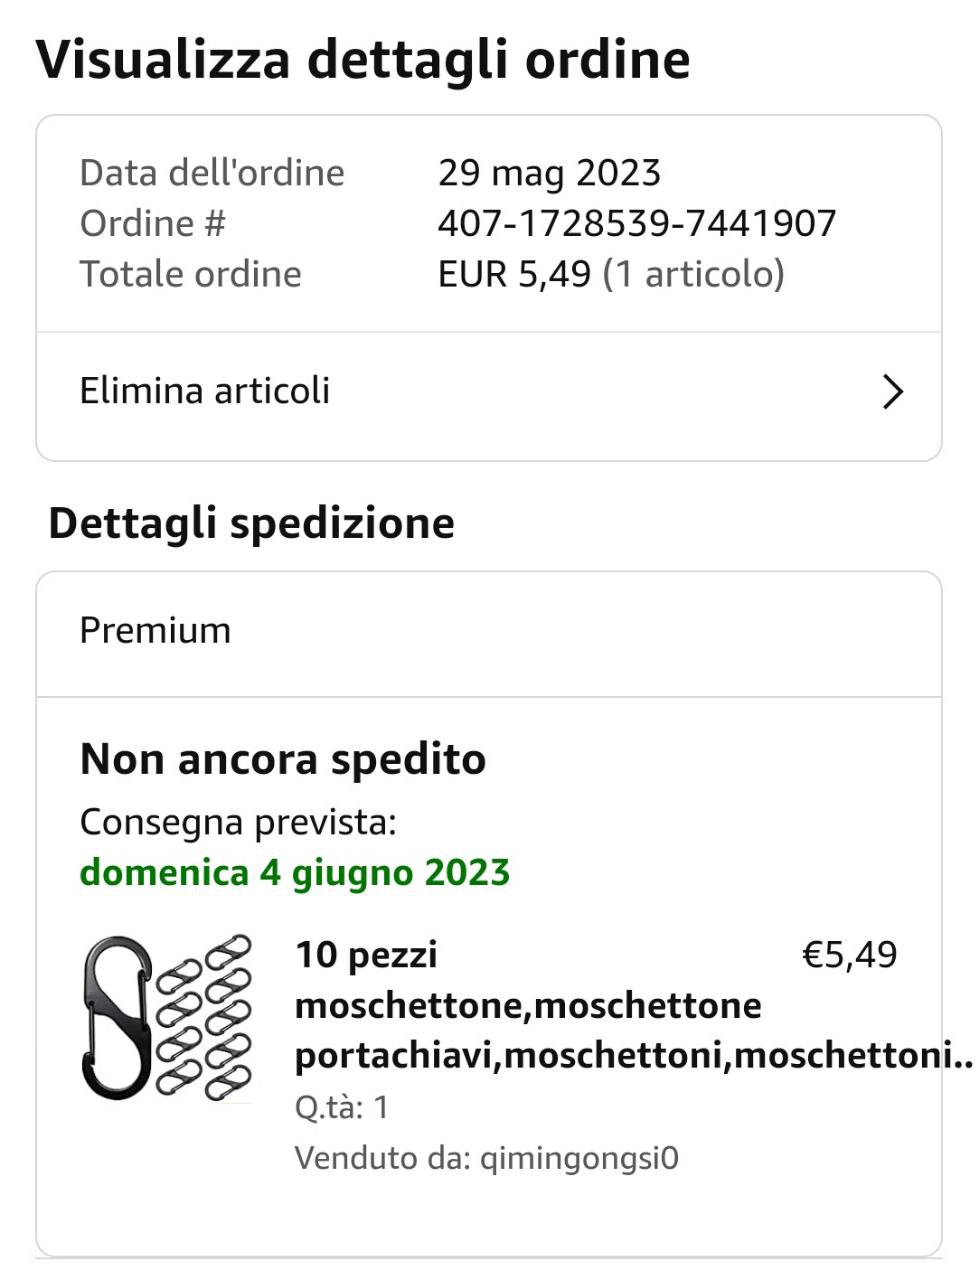Screen dimensions: 976x1280
Task: Tap the seller name qimingongsi0
Action: click(579, 1158)
